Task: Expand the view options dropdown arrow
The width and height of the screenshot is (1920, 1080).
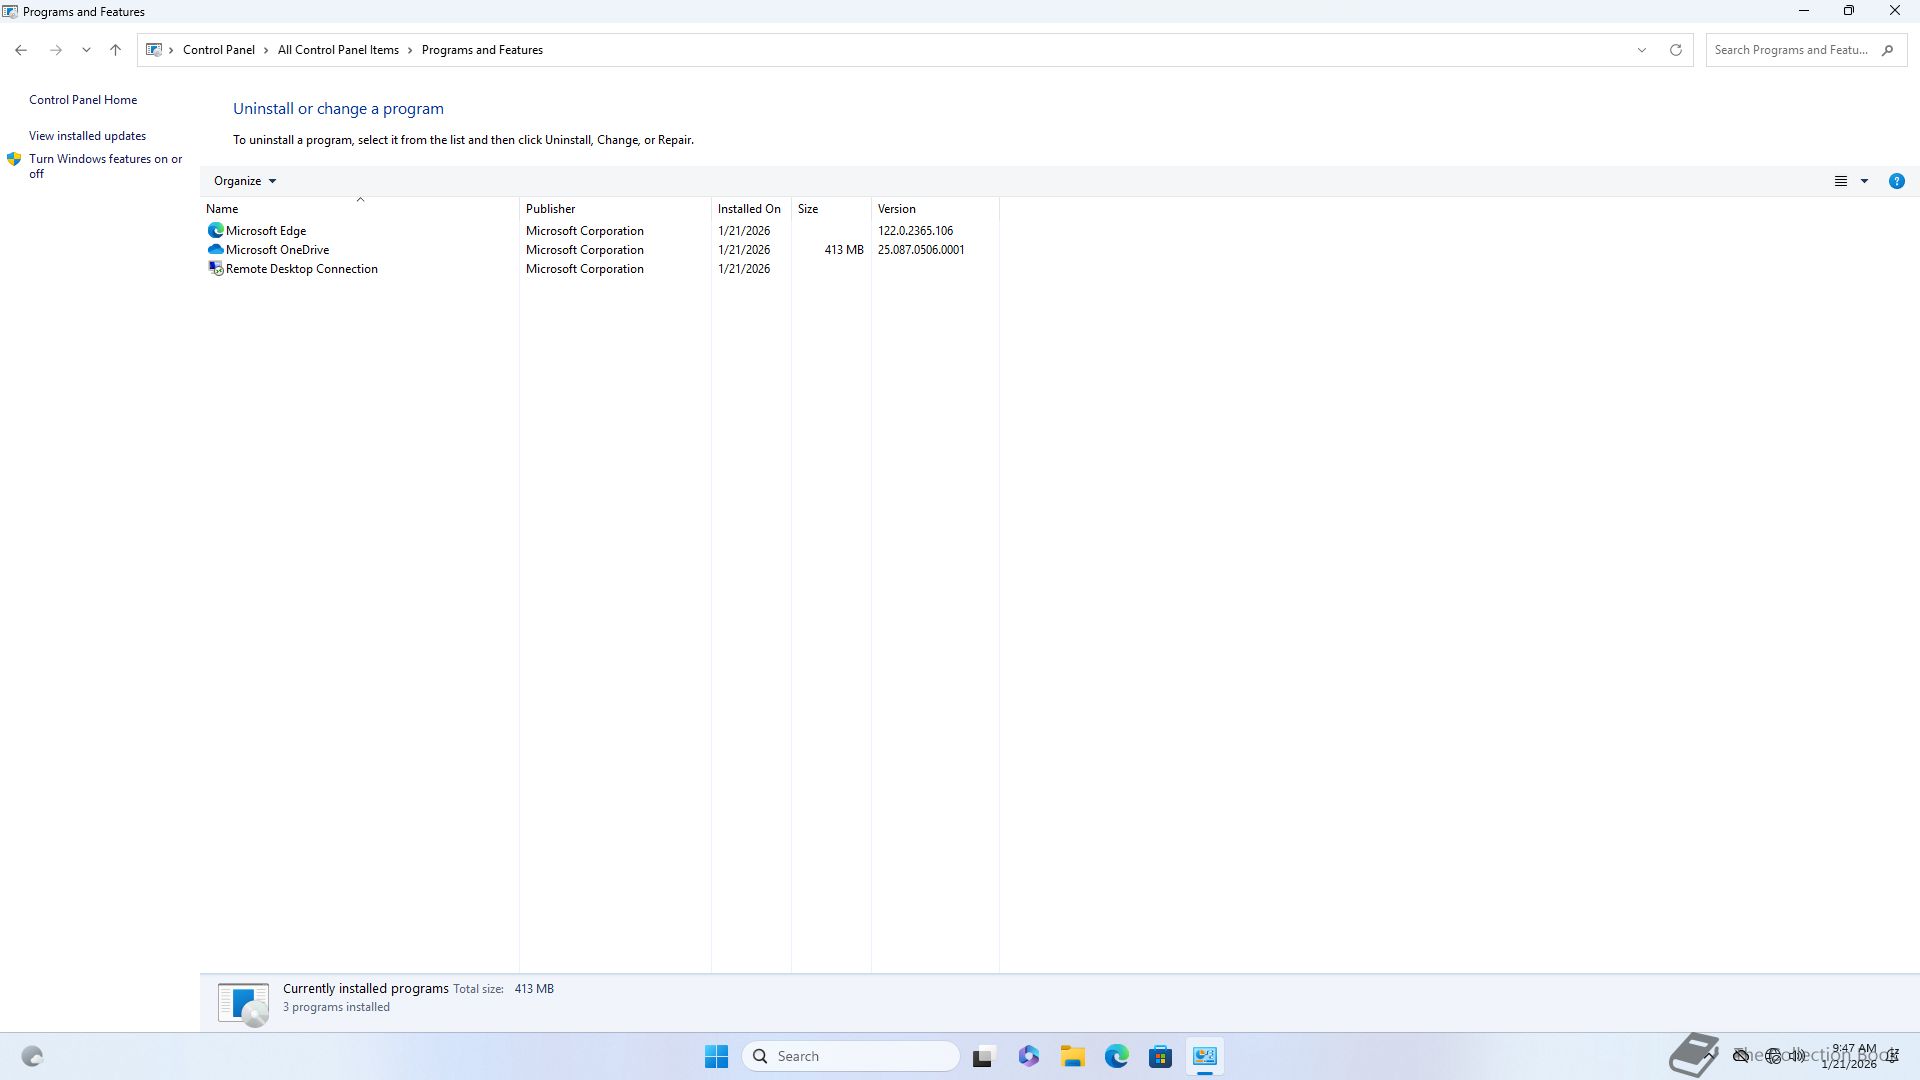Action: pos(1864,181)
